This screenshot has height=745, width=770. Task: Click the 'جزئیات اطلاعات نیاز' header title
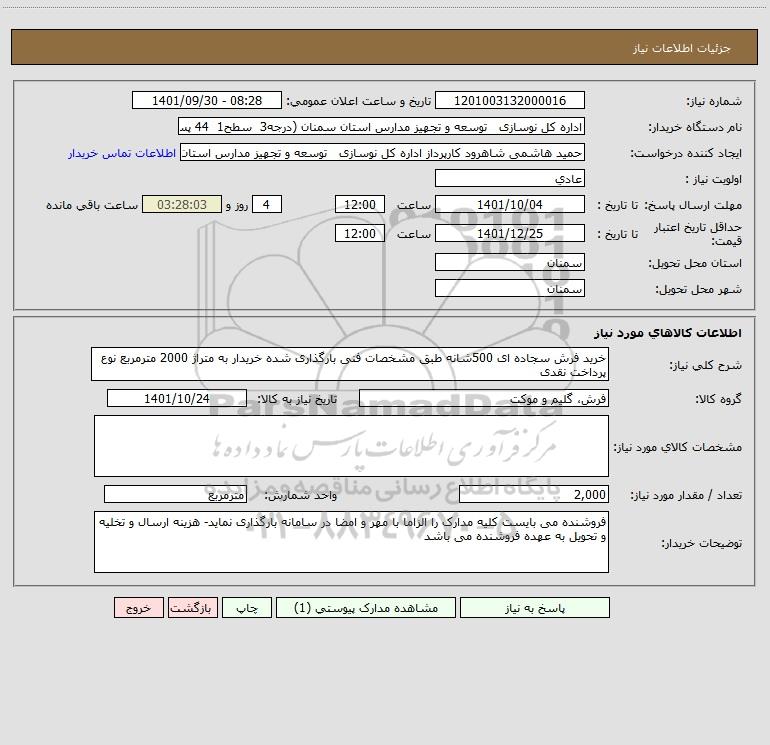[x=682, y=48]
